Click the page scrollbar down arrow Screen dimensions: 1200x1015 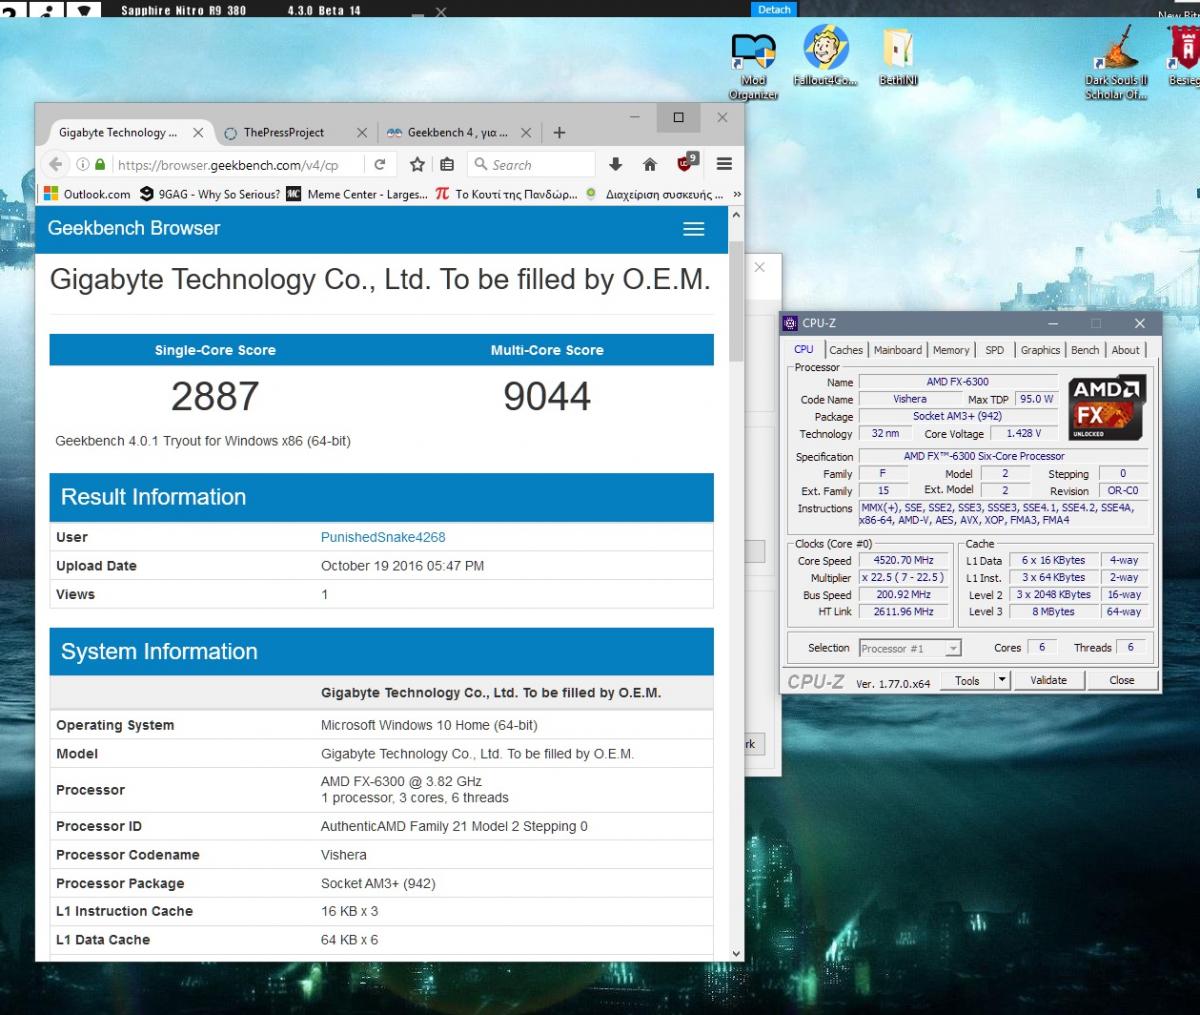click(x=737, y=954)
